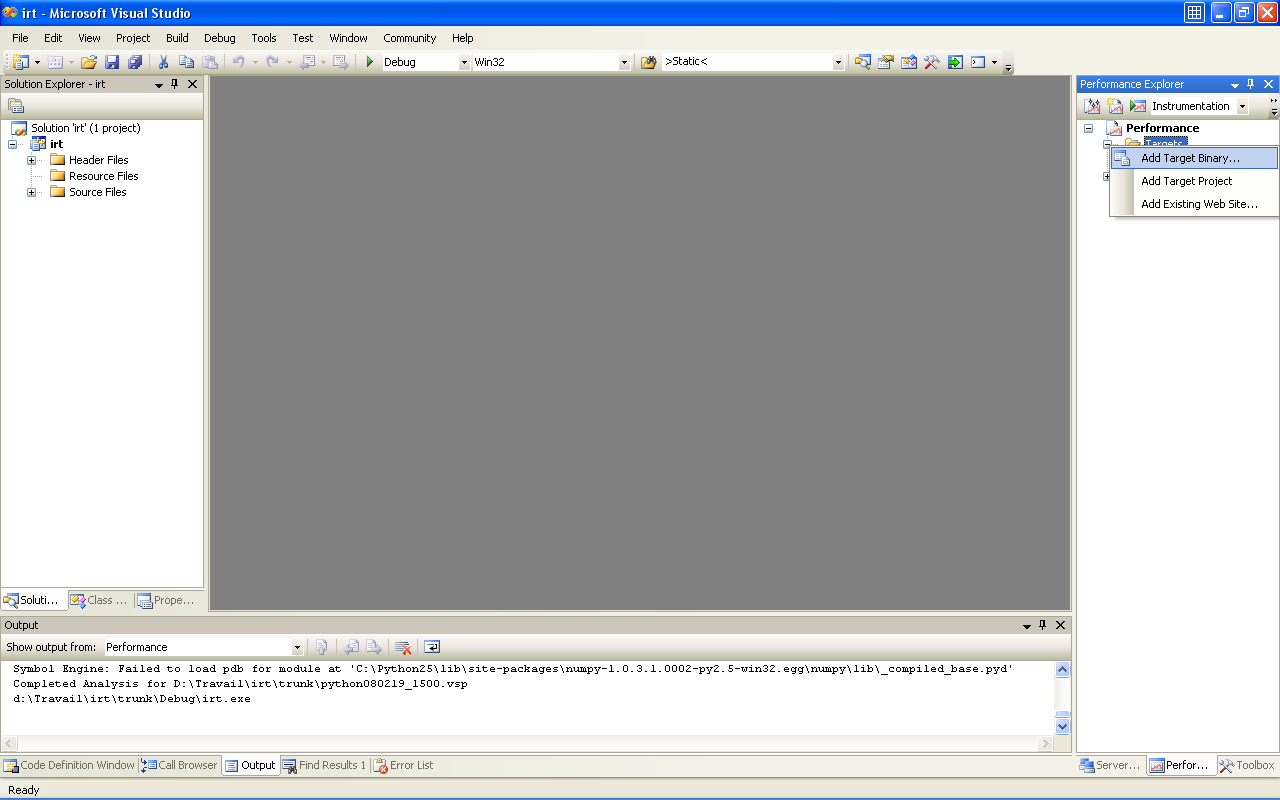Toggle auto-hide pin on Solution Explorer
Viewport: 1280px width, 800px height.
point(175,85)
